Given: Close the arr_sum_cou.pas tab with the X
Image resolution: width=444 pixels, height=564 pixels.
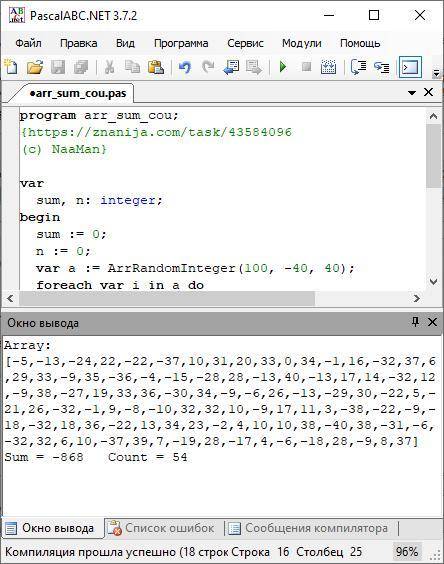Looking at the screenshot, I should (x=428, y=92).
